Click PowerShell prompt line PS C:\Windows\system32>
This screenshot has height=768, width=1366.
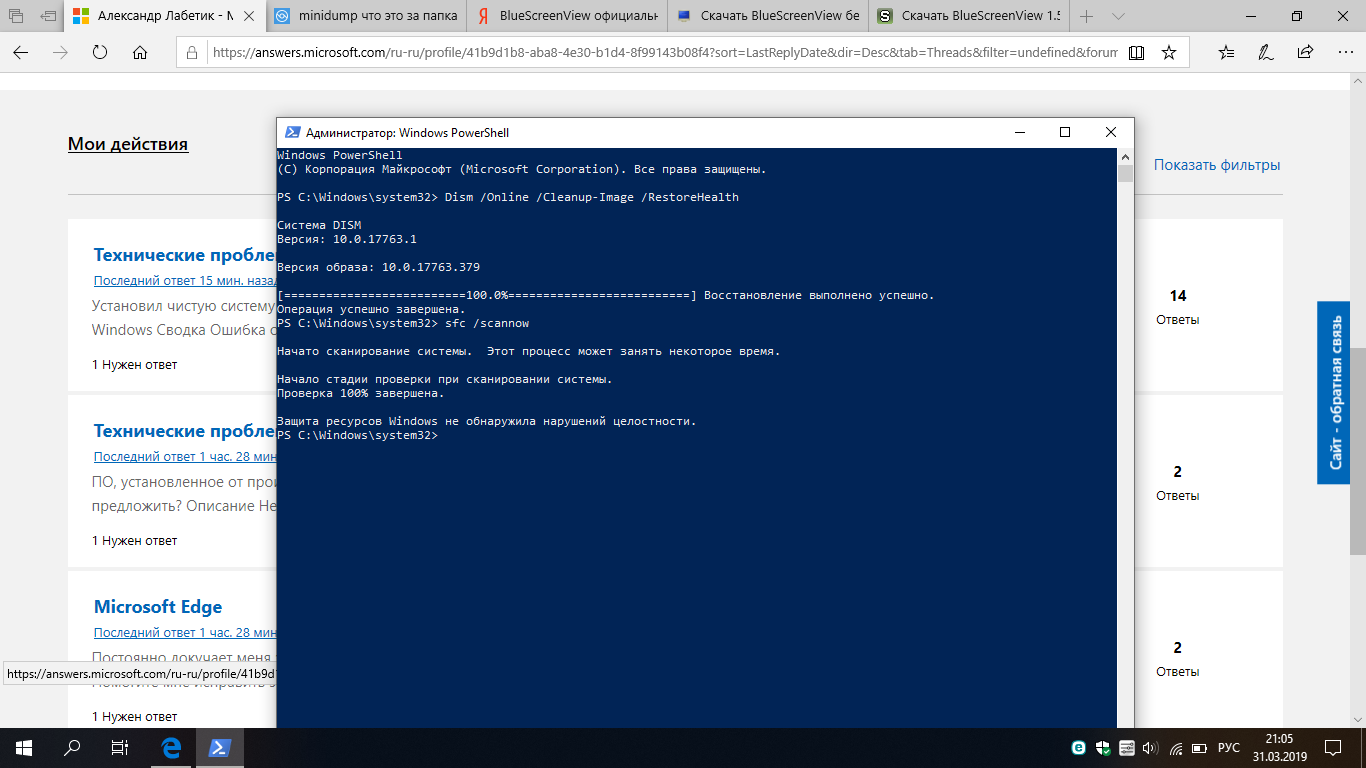pyautogui.click(x=357, y=436)
